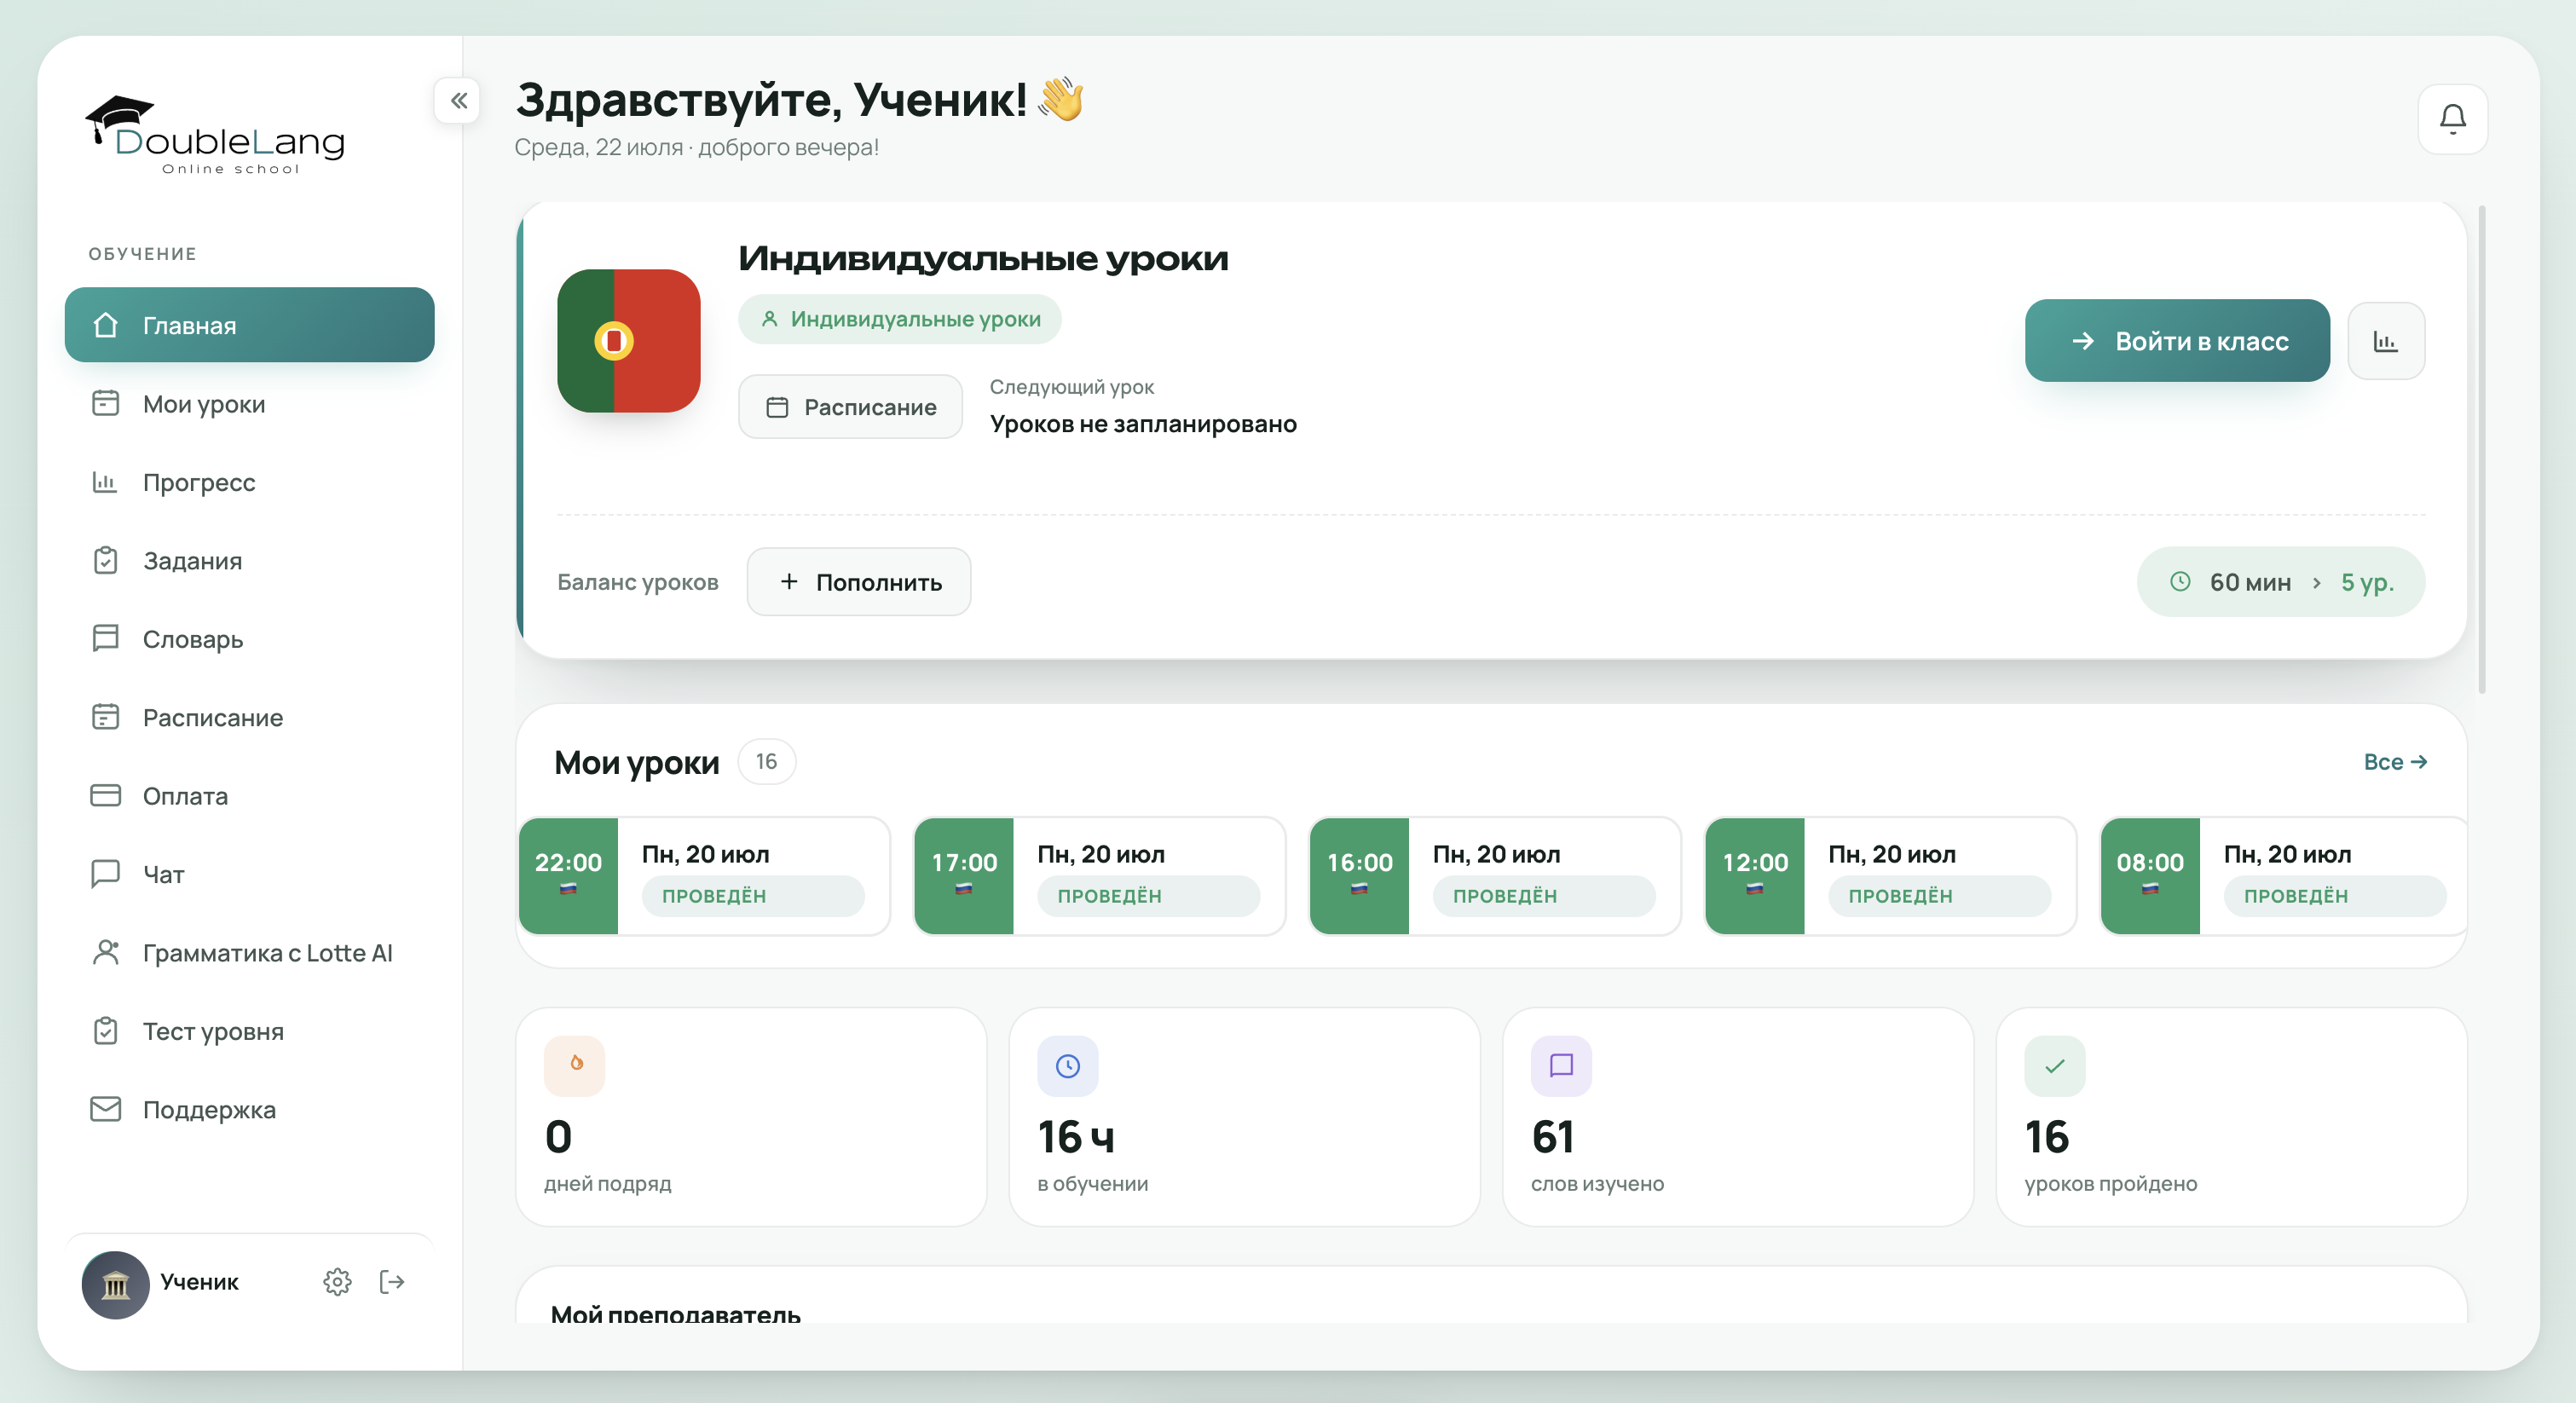The height and width of the screenshot is (1403, 2576).
Task: Open Прогресс section in sidebar
Action: 249,482
